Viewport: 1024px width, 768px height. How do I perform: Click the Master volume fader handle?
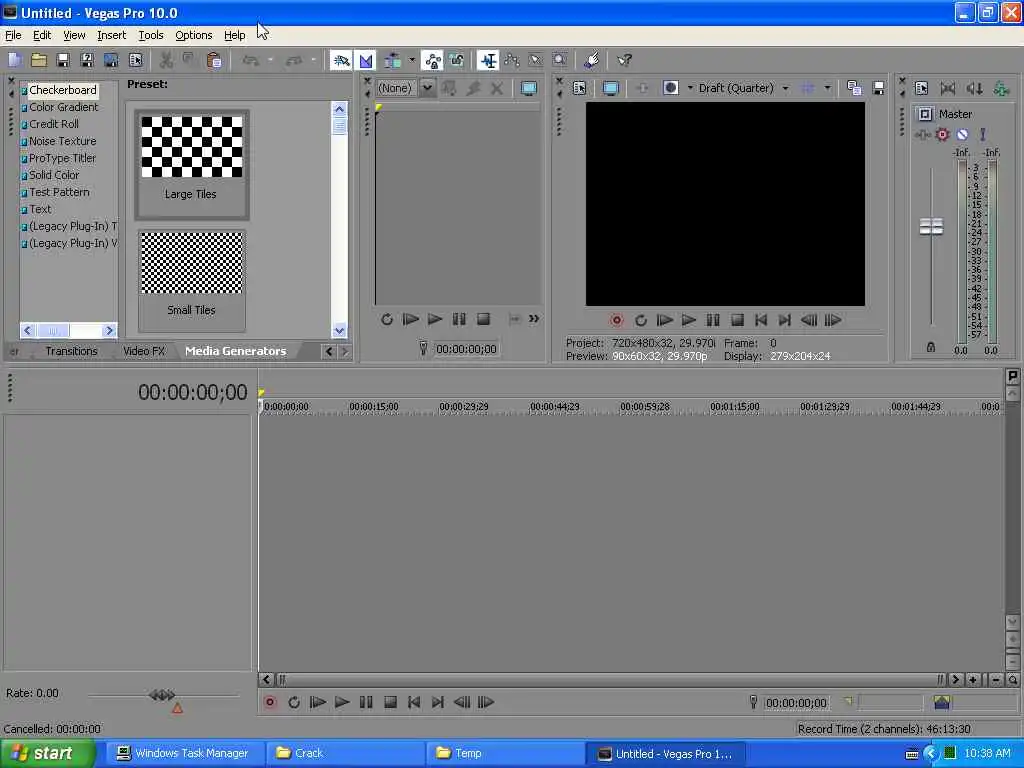931,227
